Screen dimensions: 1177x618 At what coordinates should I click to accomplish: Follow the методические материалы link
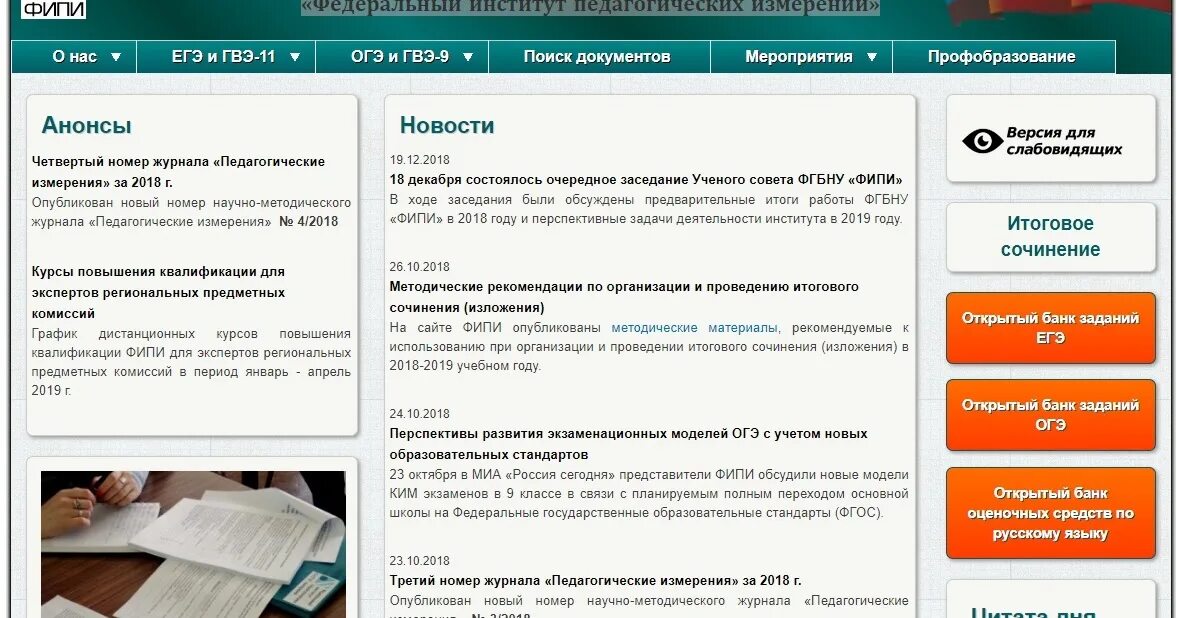(x=694, y=328)
